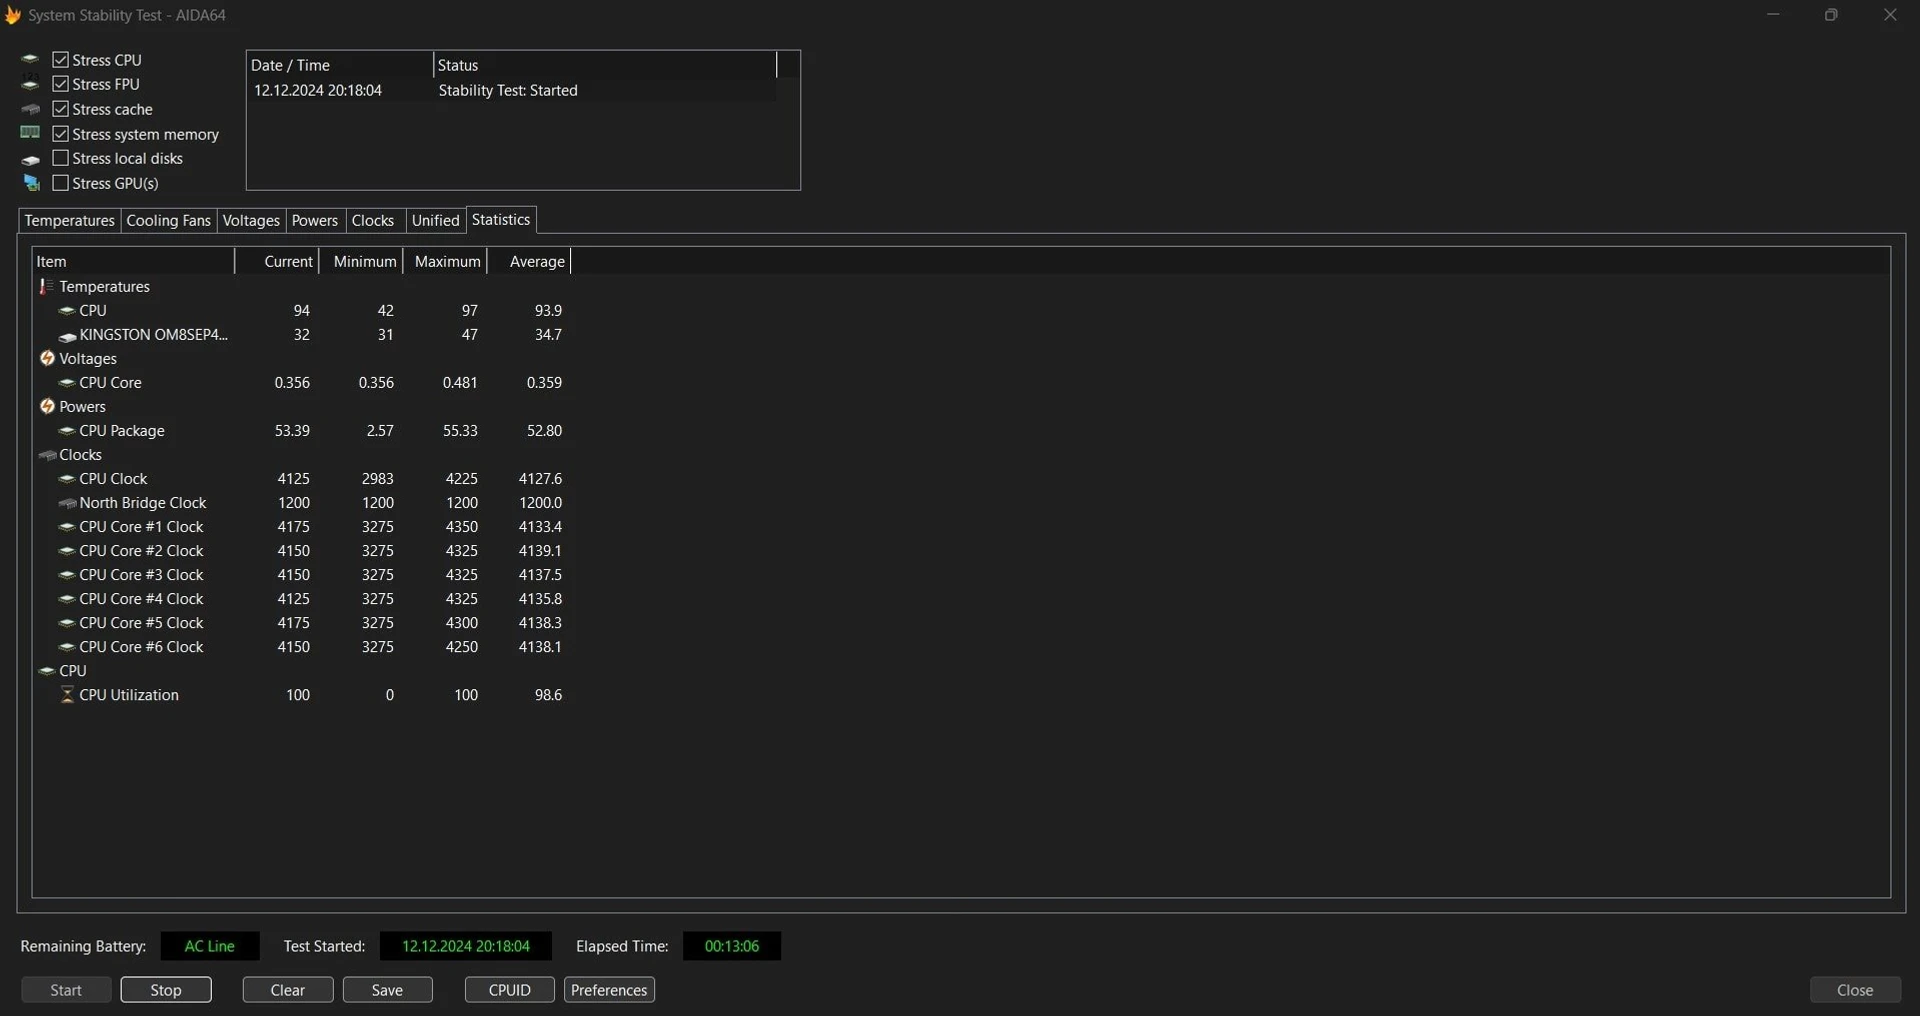This screenshot has width=1920, height=1016.
Task: Click the icon beside Stress FPU
Action: click(30, 84)
